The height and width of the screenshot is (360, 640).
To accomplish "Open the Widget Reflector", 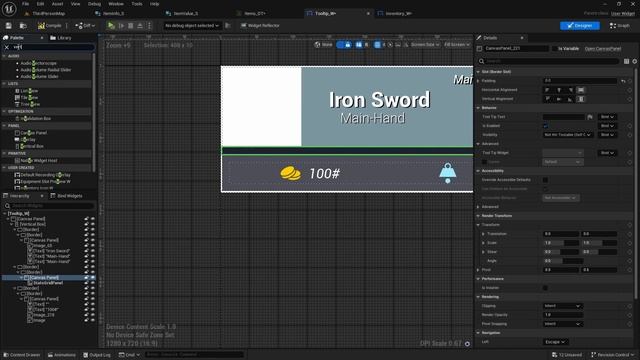I will coord(260,26).
